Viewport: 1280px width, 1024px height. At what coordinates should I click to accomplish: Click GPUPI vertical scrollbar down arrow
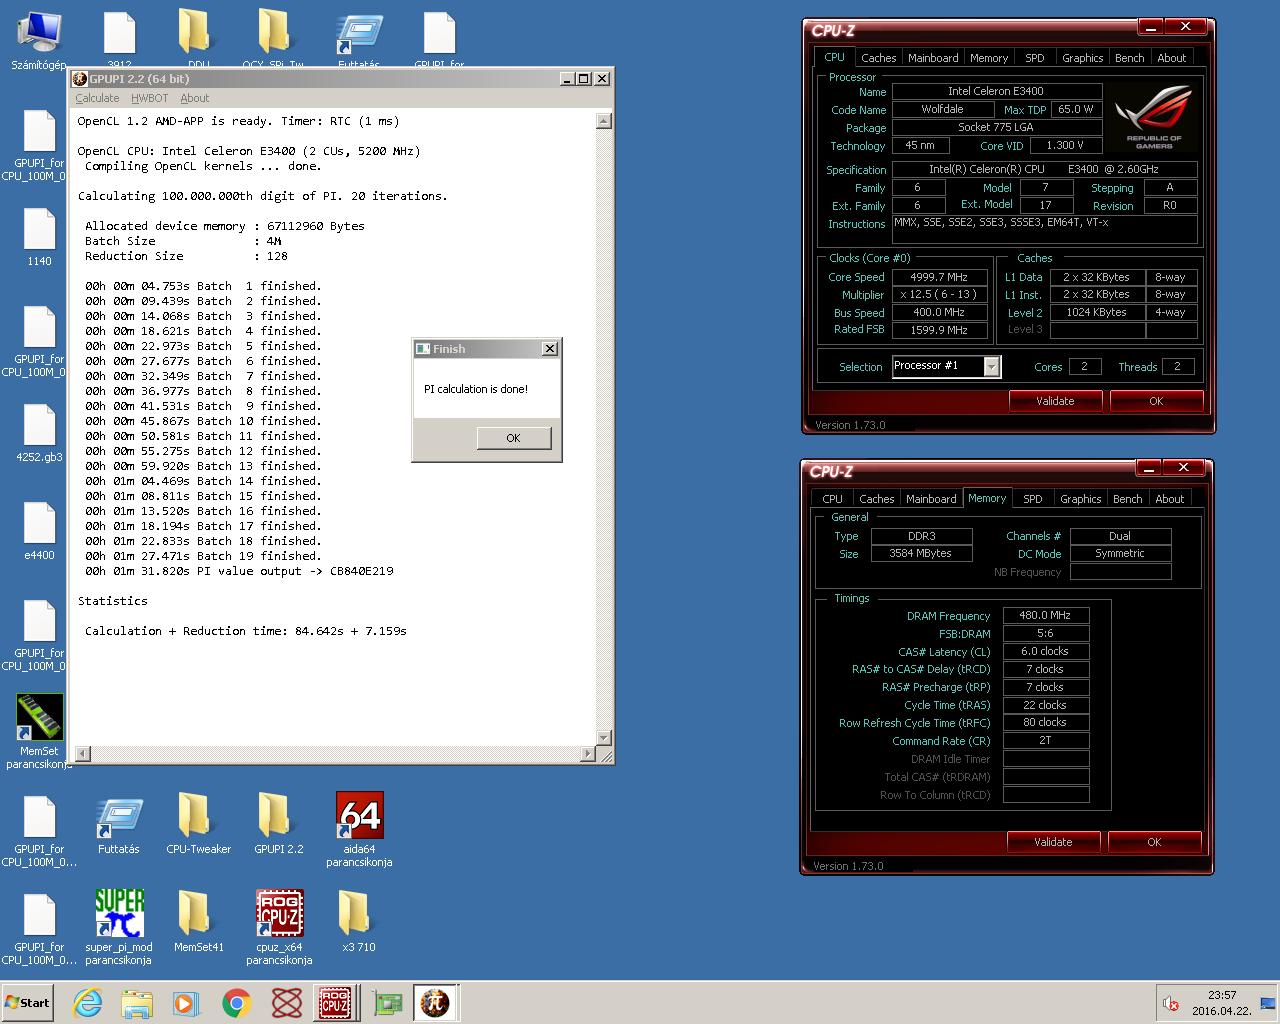[603, 737]
